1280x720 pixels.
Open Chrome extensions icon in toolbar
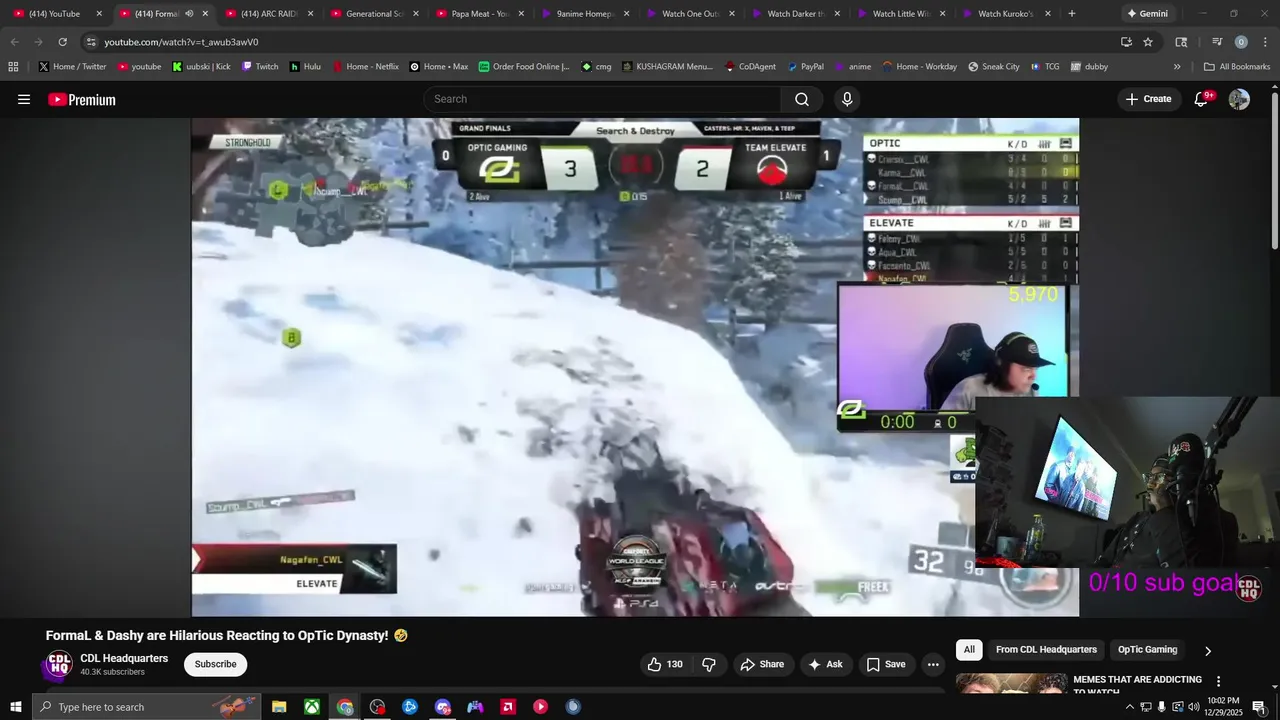click(1181, 42)
